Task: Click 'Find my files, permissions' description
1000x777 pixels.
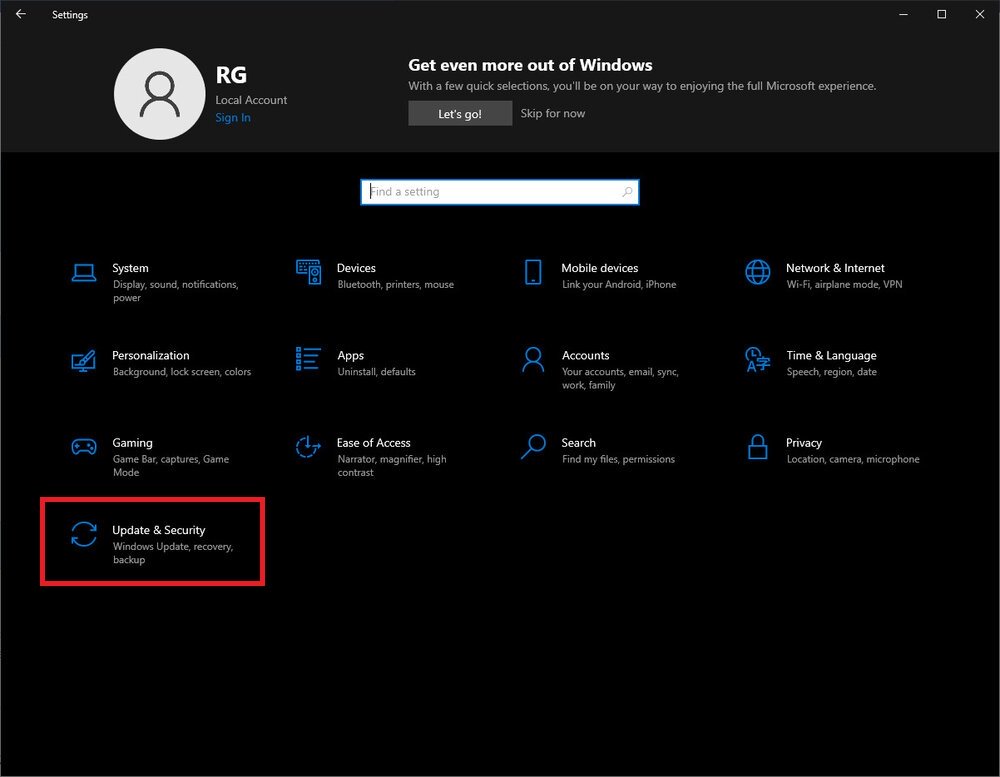Action: click(x=618, y=459)
